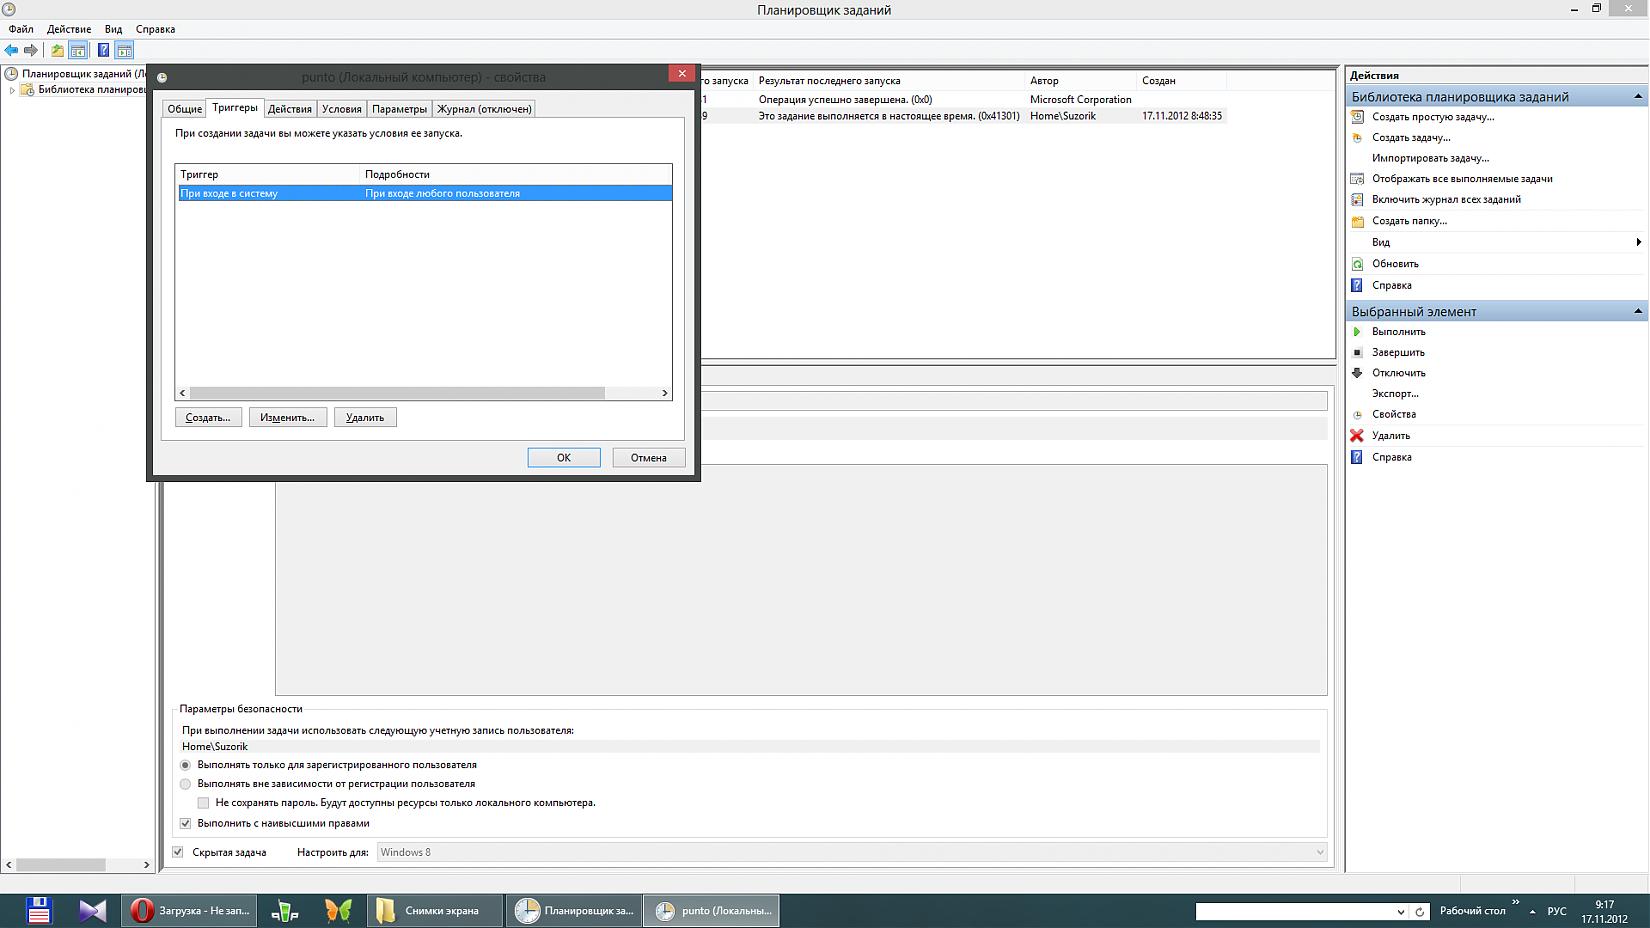
Task: Click Создать папку... in the Actions pane
Action: click(x=1409, y=221)
